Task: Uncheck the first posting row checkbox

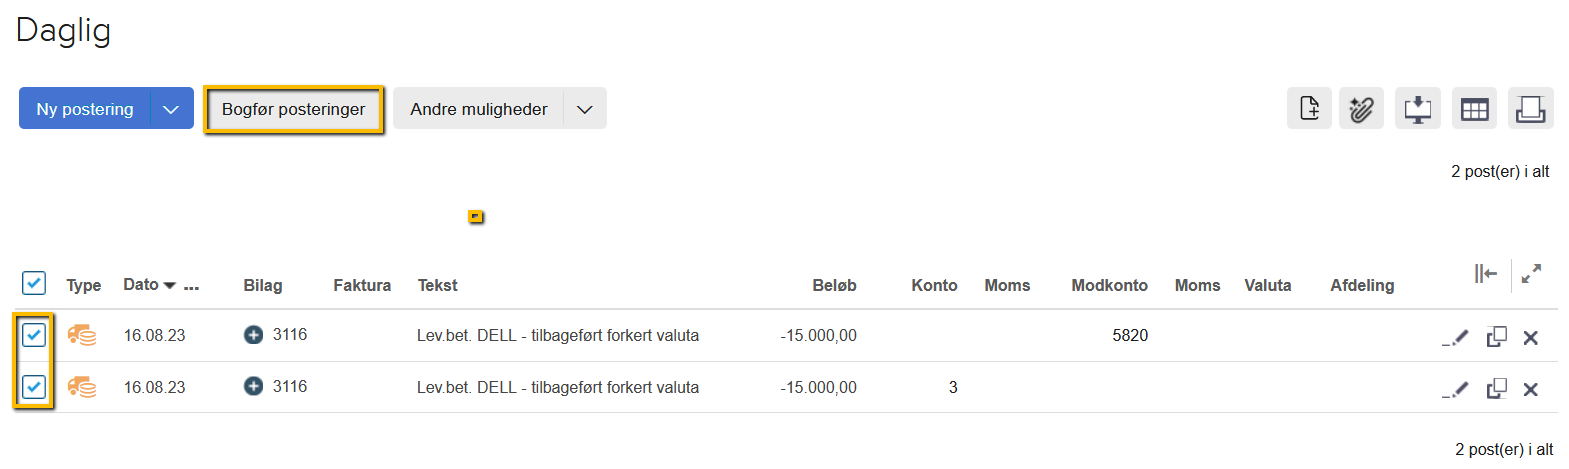Action: click(34, 335)
